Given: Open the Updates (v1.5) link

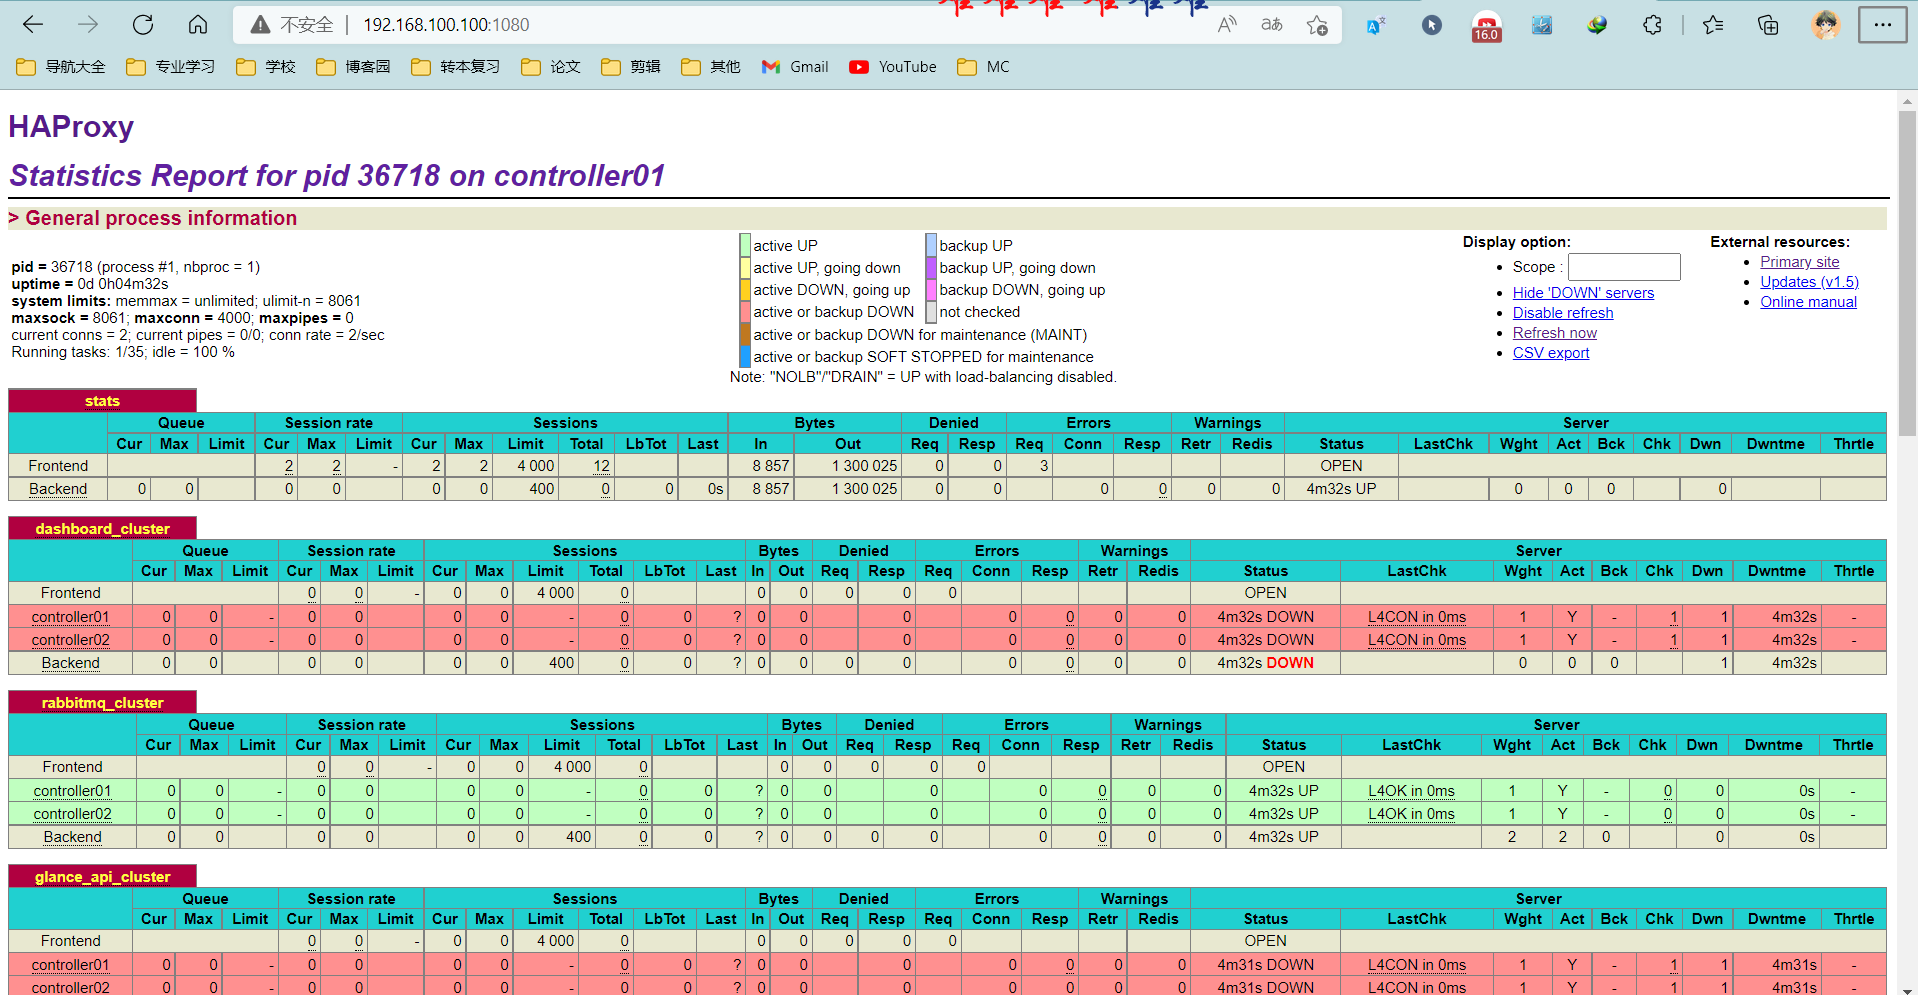Looking at the screenshot, I should coord(1810,282).
